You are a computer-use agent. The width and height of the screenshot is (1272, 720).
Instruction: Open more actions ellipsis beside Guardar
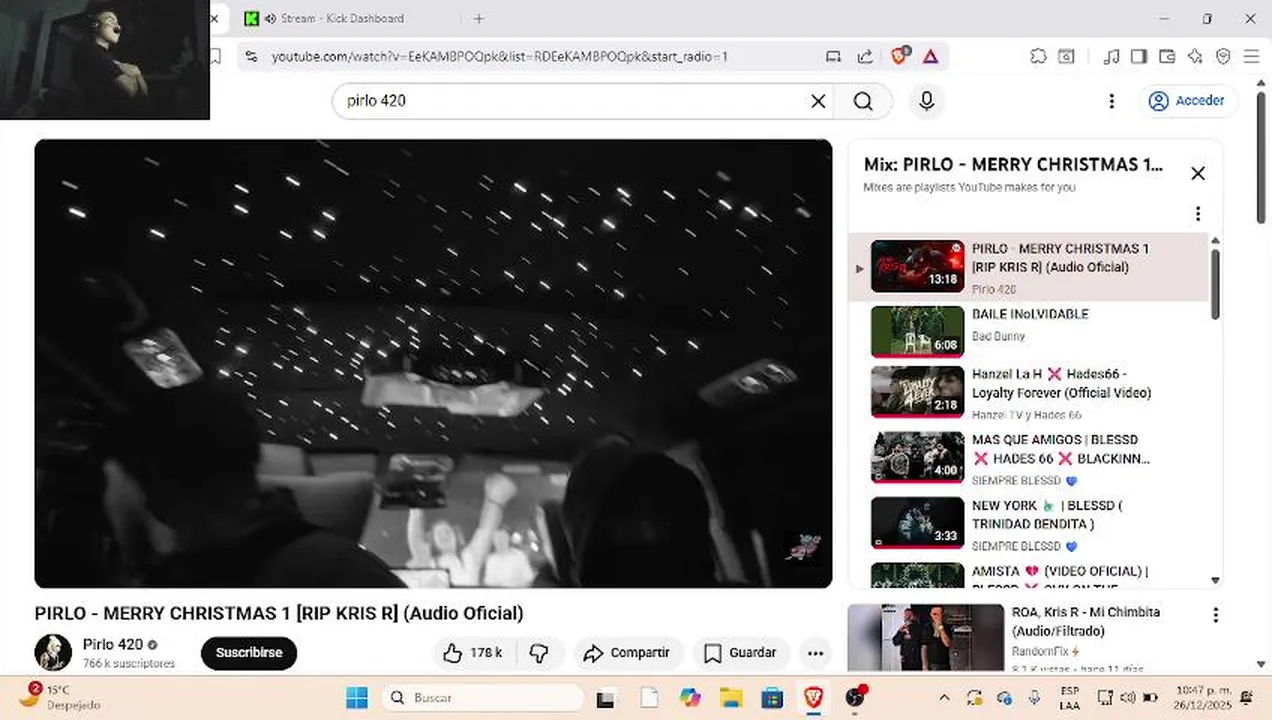pyautogui.click(x=815, y=653)
